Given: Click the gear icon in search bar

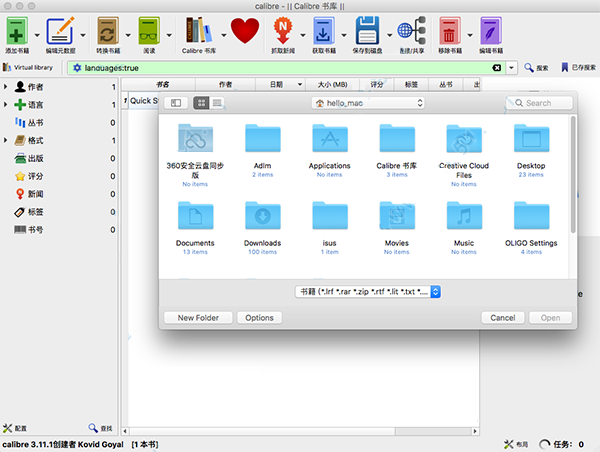Looking at the screenshot, I should coord(77,68).
